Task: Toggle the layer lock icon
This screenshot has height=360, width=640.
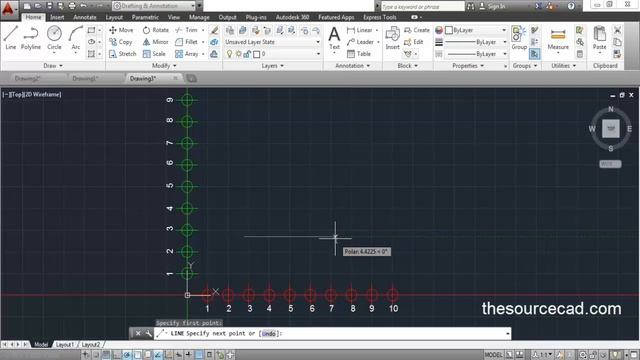Action: (x=247, y=54)
